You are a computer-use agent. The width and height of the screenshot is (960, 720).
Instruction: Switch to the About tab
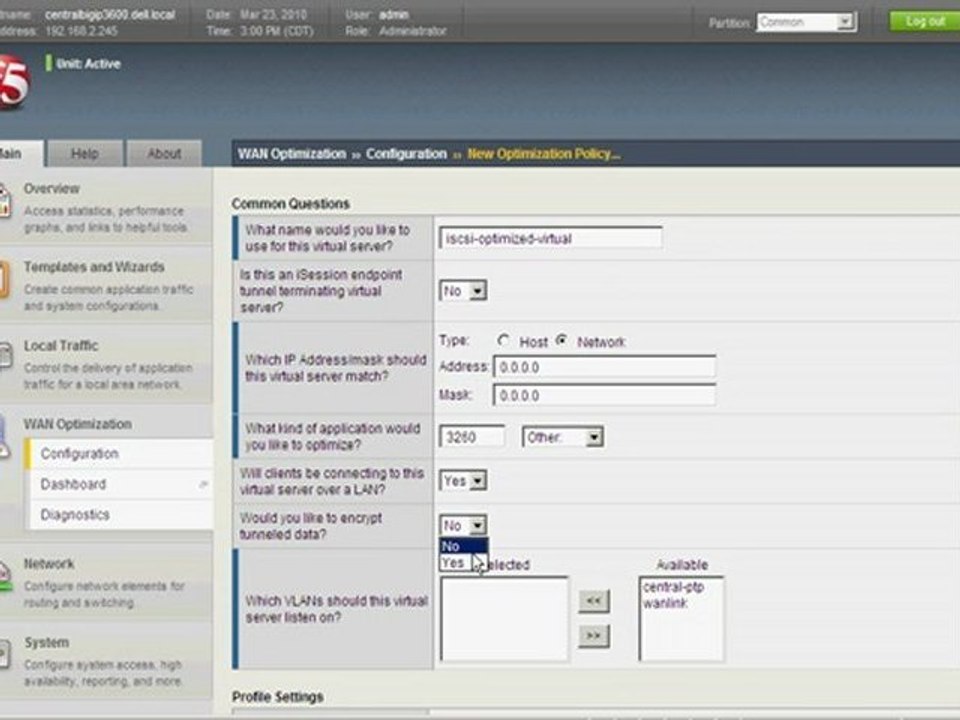tap(164, 154)
